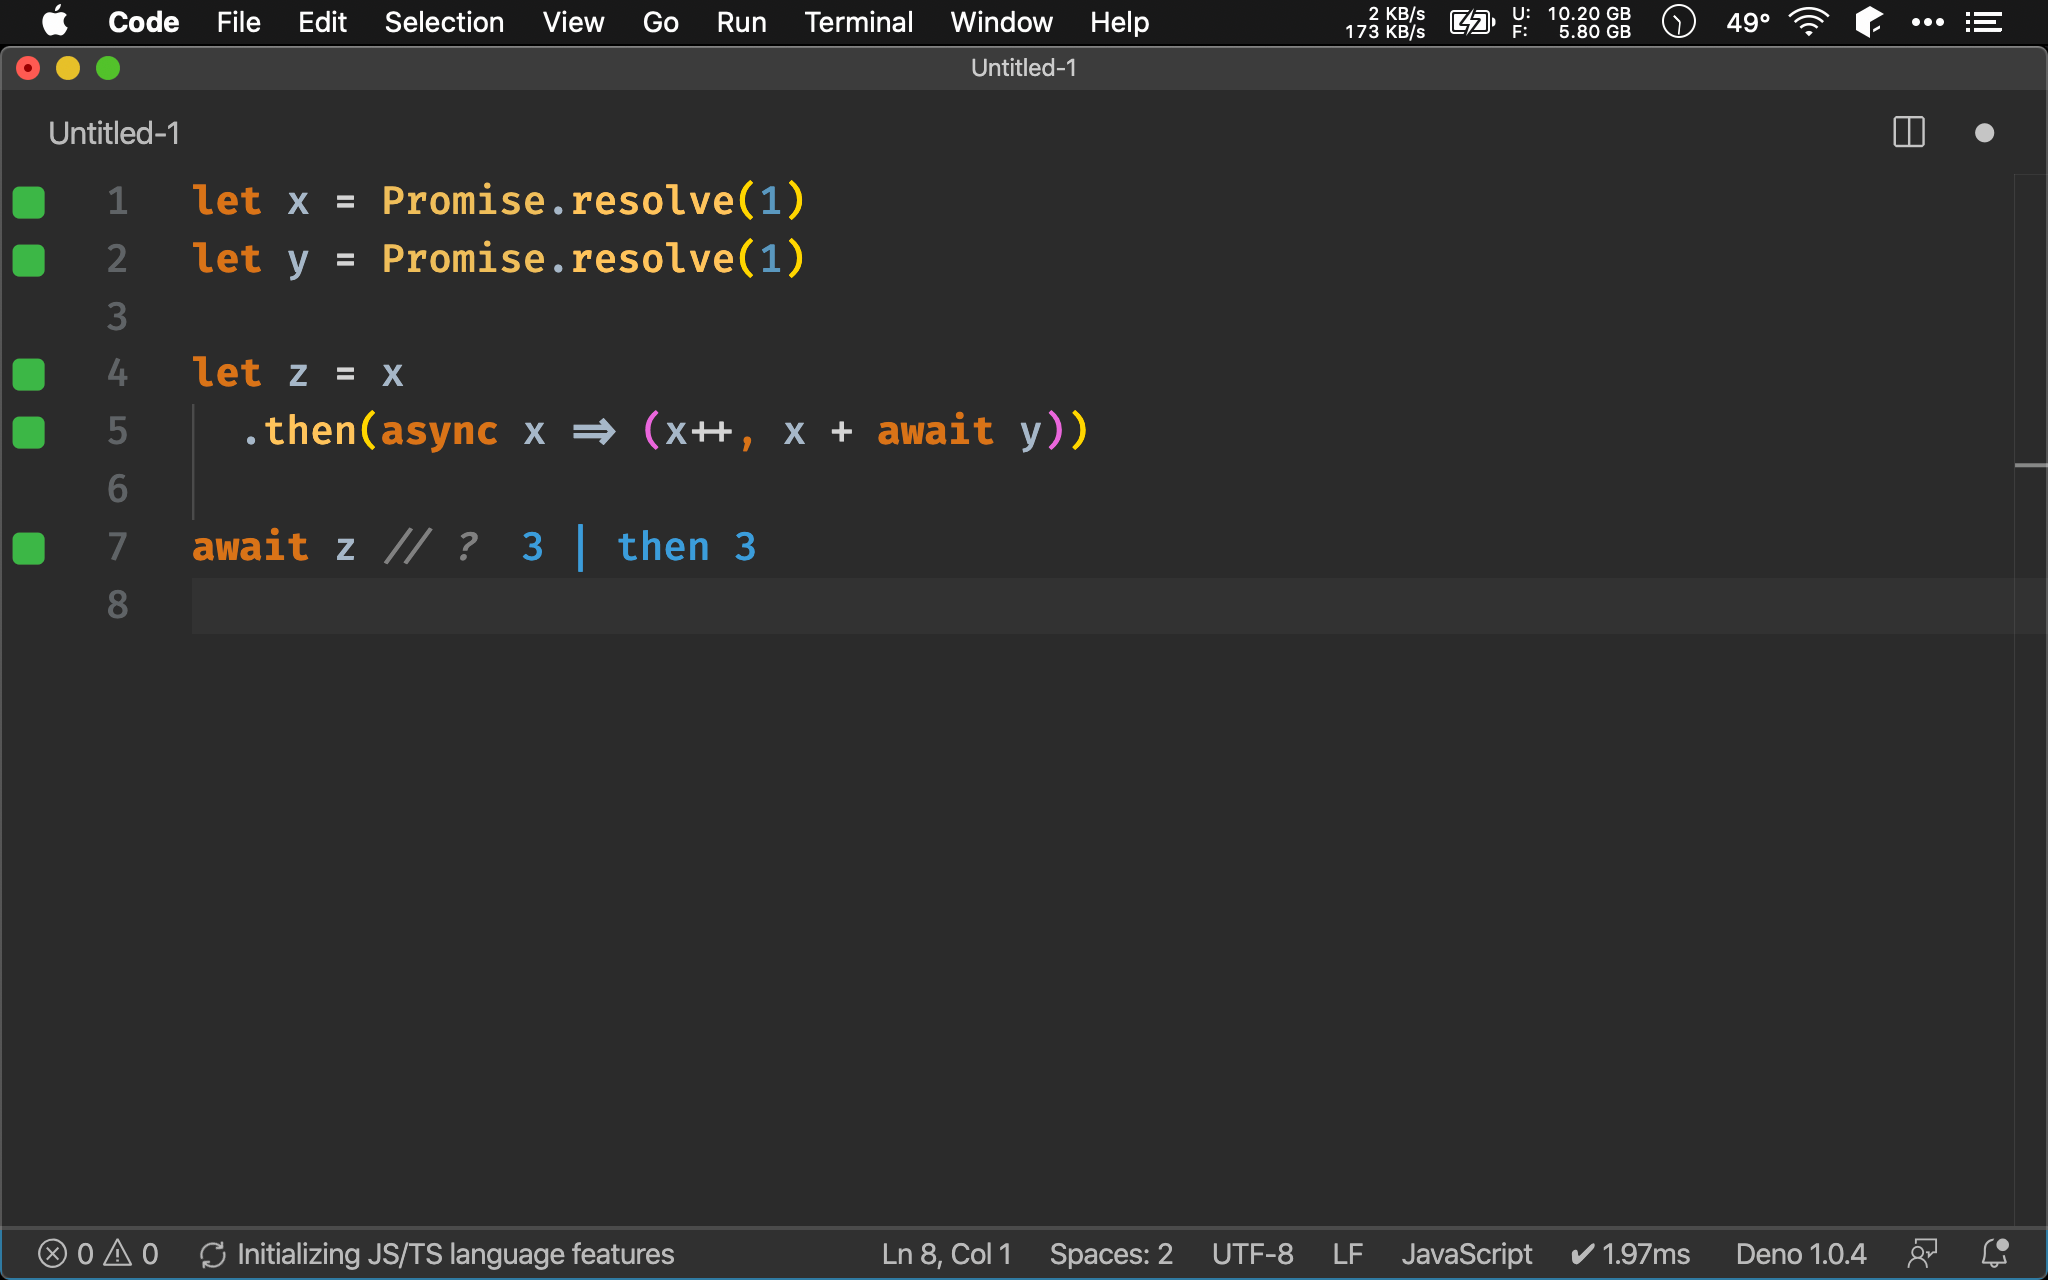Open notifications bell in status bar
Viewport: 2048px width, 1280px height.
1994,1253
